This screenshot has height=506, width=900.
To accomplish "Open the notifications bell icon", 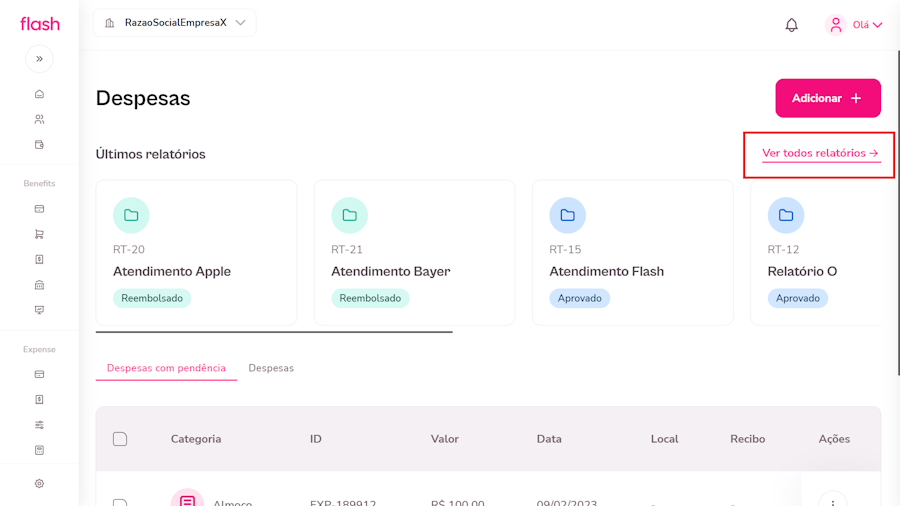I will point(791,25).
